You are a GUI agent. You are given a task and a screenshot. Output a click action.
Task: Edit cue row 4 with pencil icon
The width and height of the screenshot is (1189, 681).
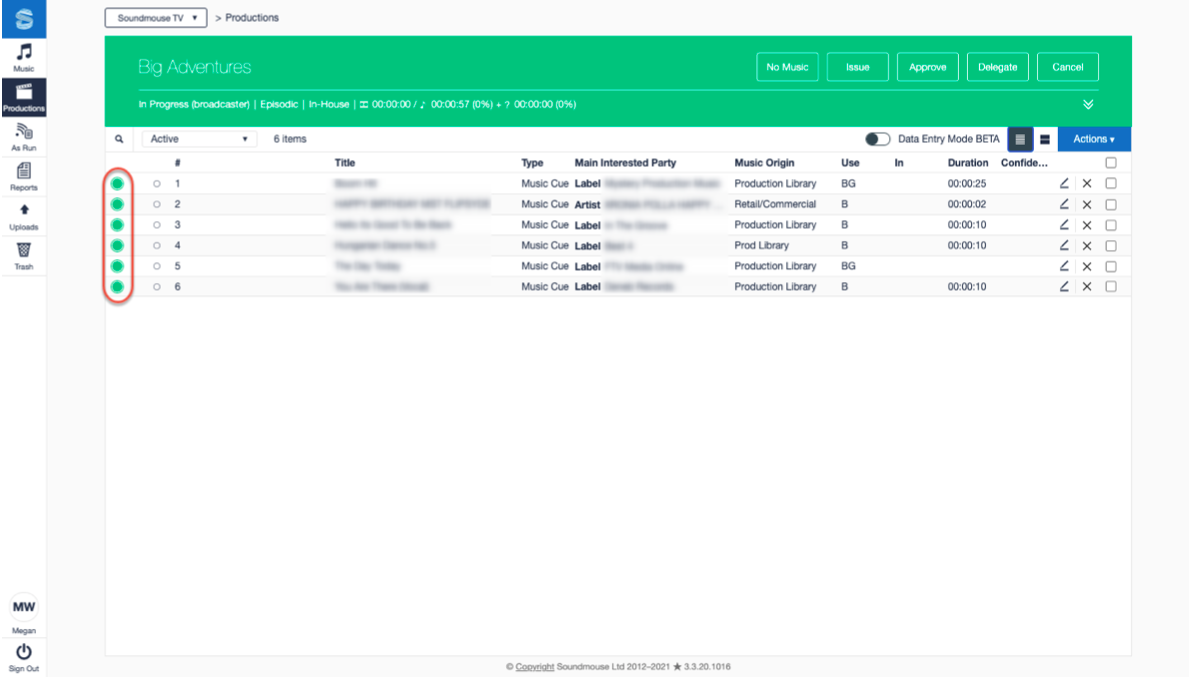tap(1064, 245)
